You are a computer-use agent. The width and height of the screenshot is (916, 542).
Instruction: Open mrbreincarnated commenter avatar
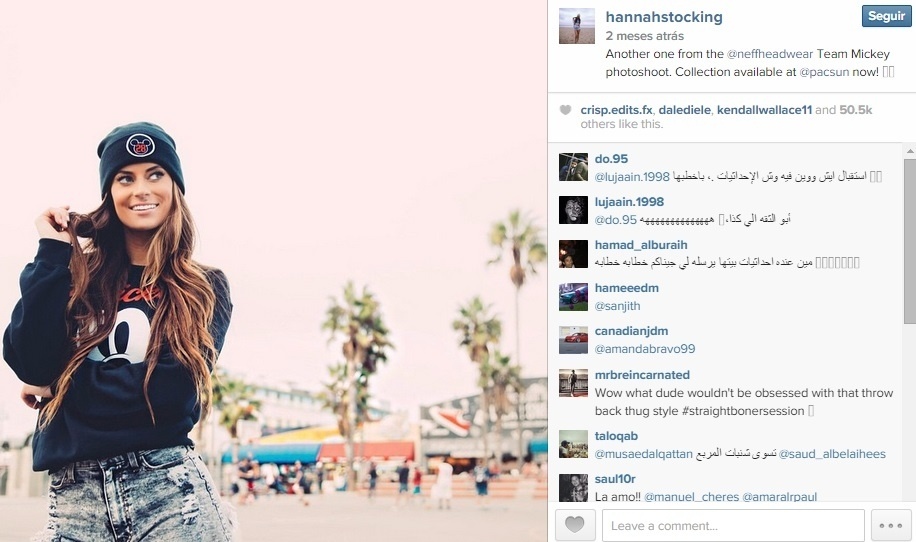pyautogui.click(x=573, y=383)
